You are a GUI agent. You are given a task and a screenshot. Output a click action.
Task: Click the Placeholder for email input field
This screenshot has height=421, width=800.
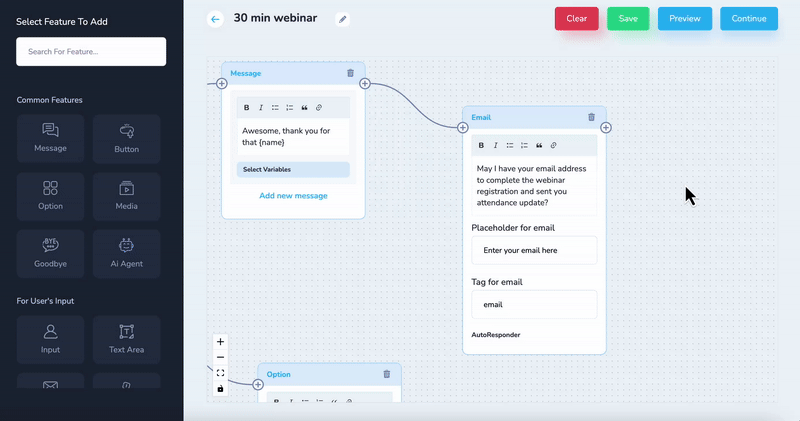534,250
